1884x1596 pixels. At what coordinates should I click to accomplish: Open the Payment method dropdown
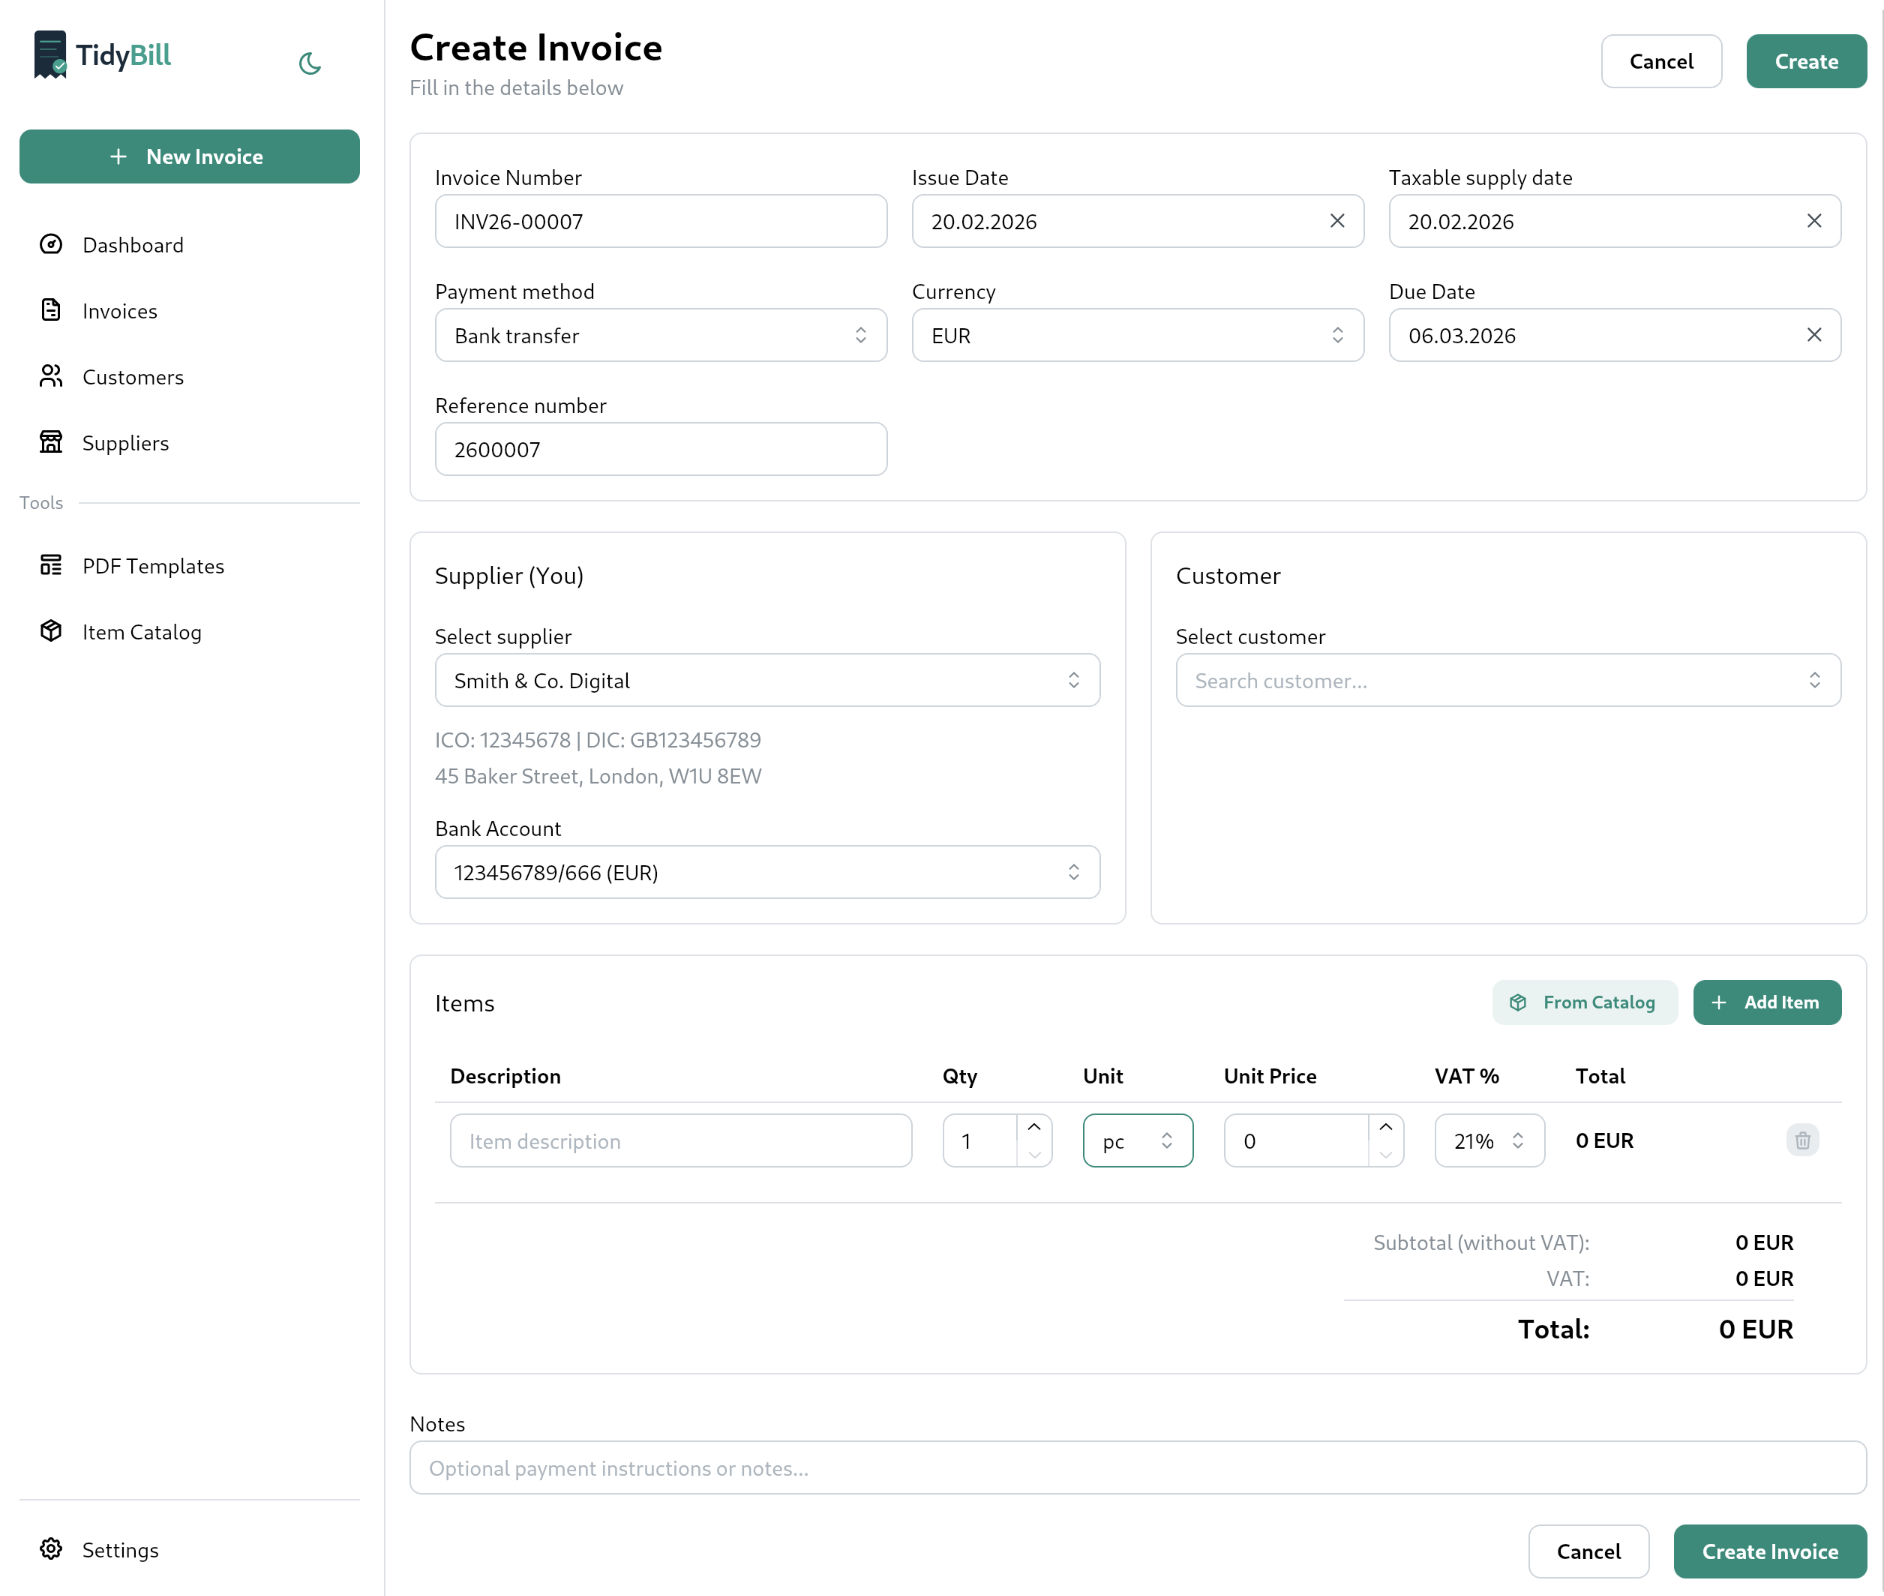point(660,335)
